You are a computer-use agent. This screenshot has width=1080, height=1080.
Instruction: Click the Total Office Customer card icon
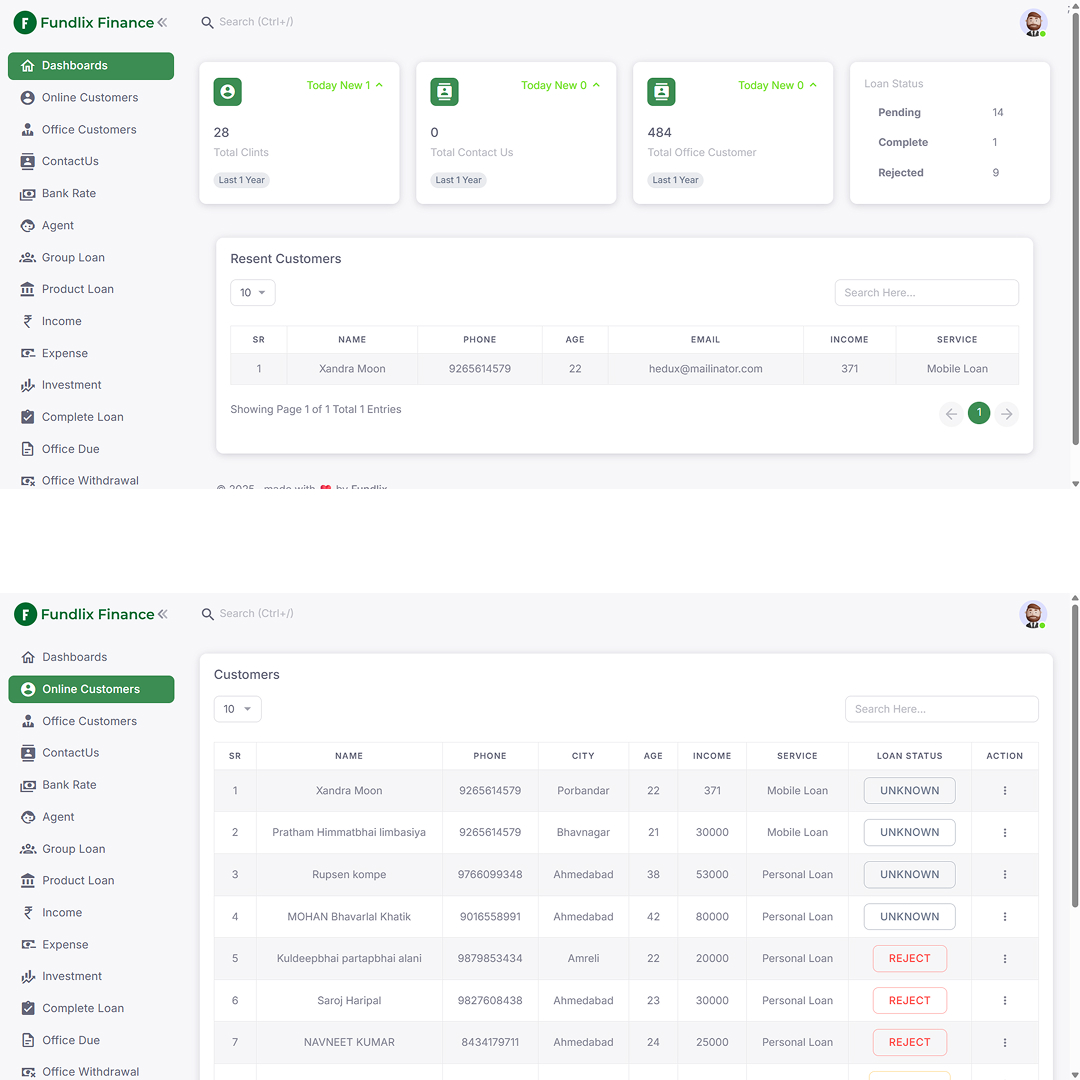coord(661,92)
